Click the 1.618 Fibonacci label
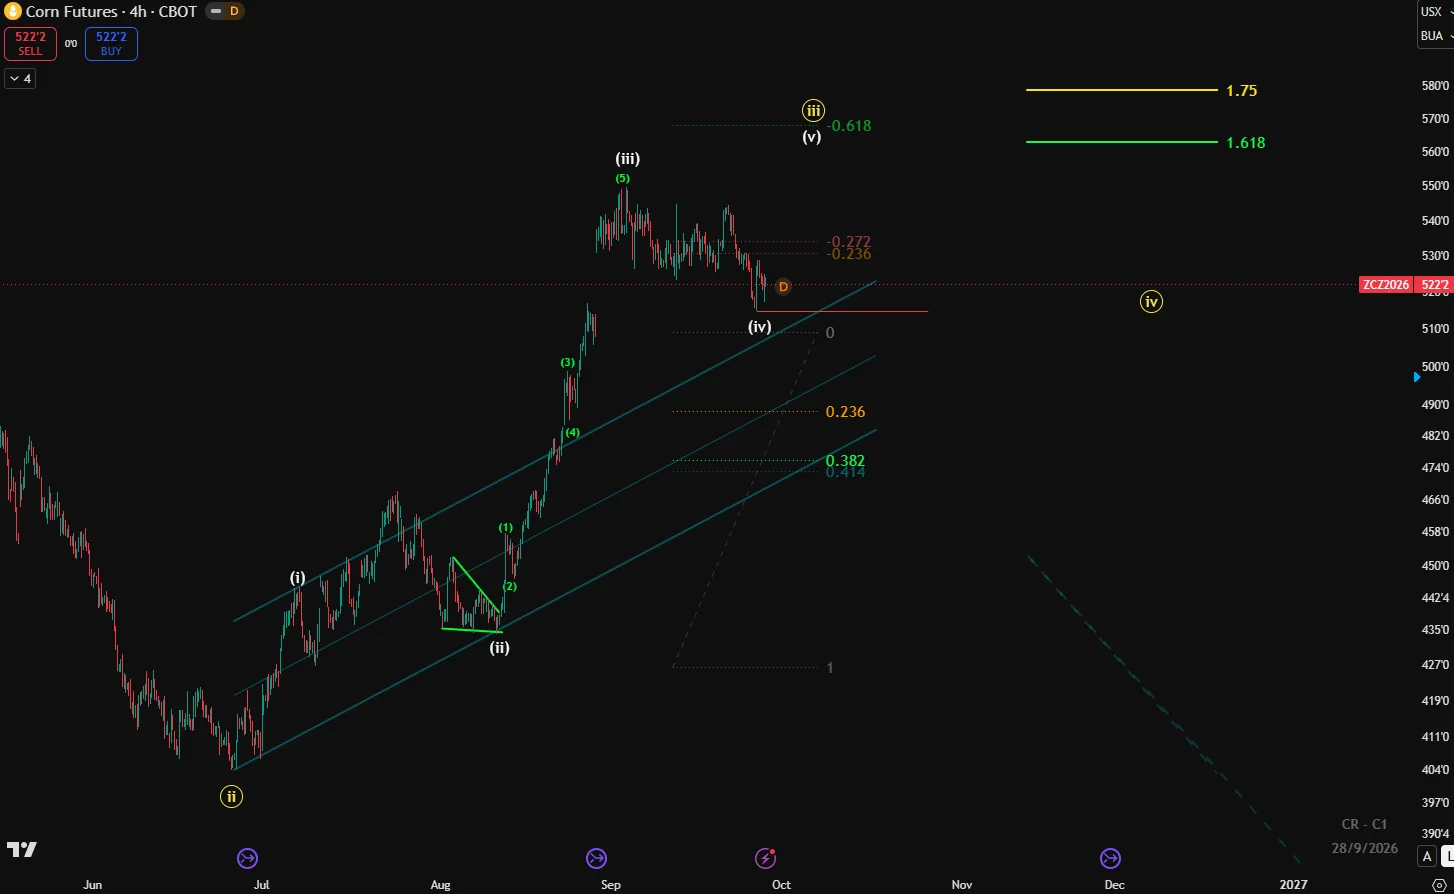1454x894 pixels. tap(1246, 143)
